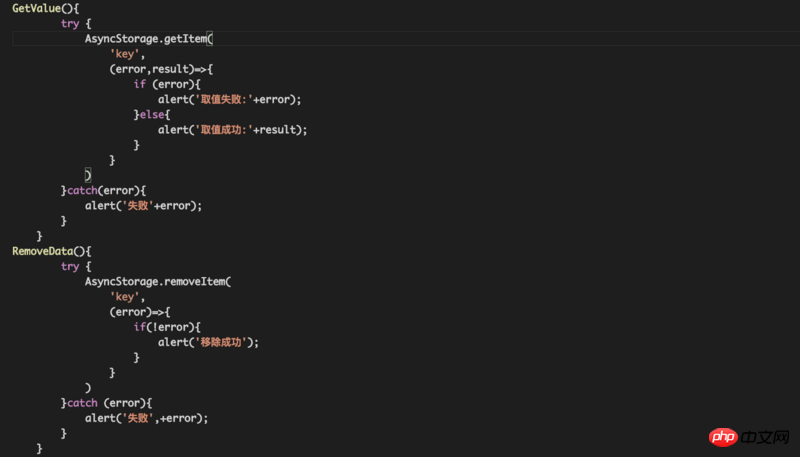Click the '移除成功' alert string
800x457 pixels.
221,342
